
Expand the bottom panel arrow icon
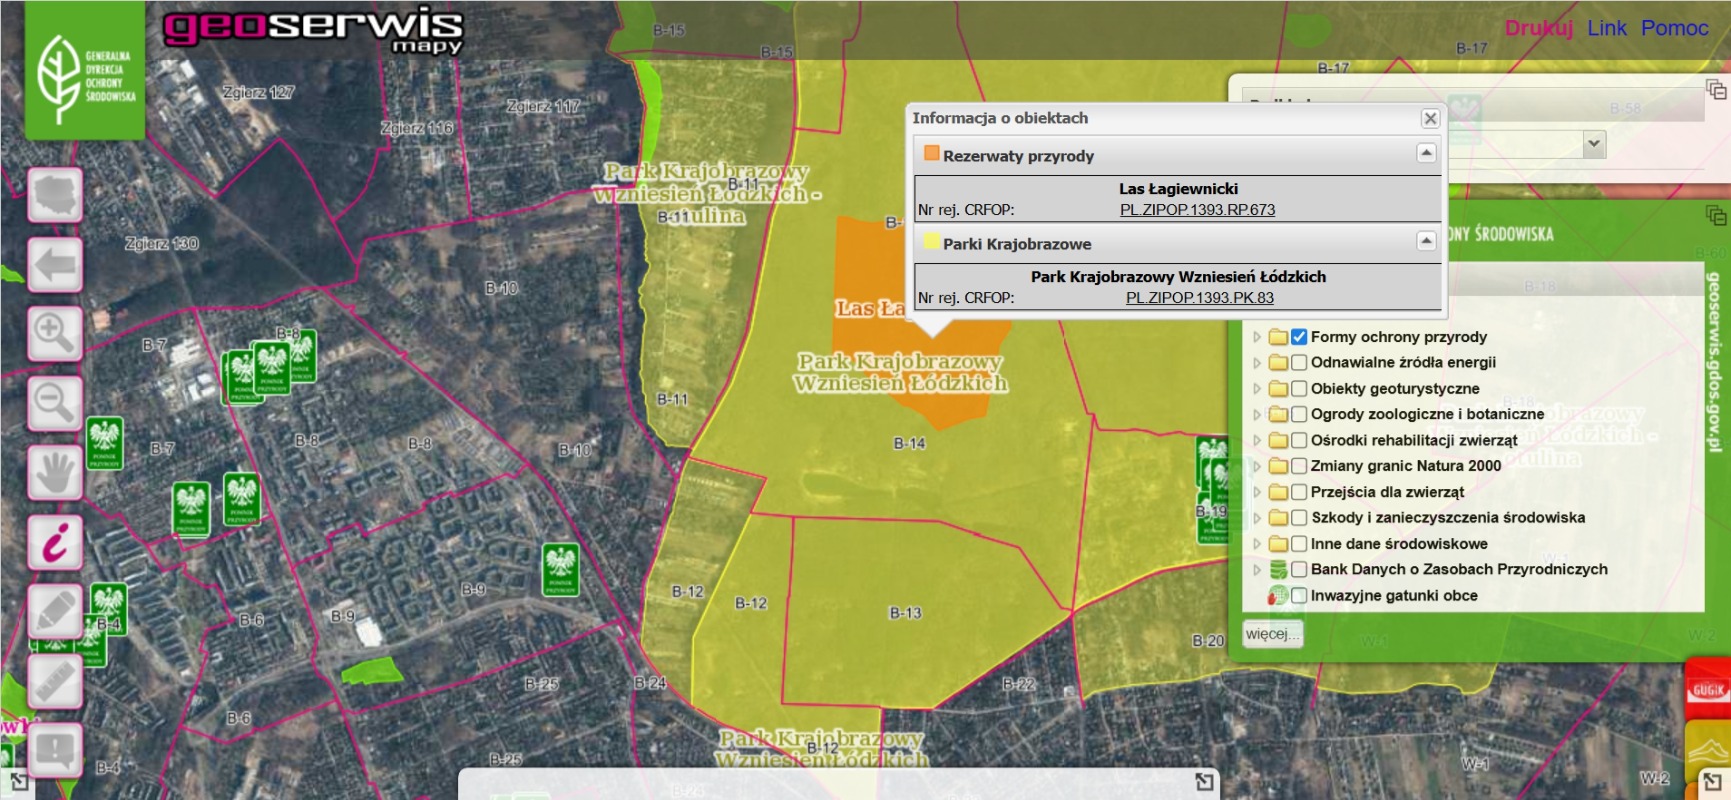[1205, 782]
